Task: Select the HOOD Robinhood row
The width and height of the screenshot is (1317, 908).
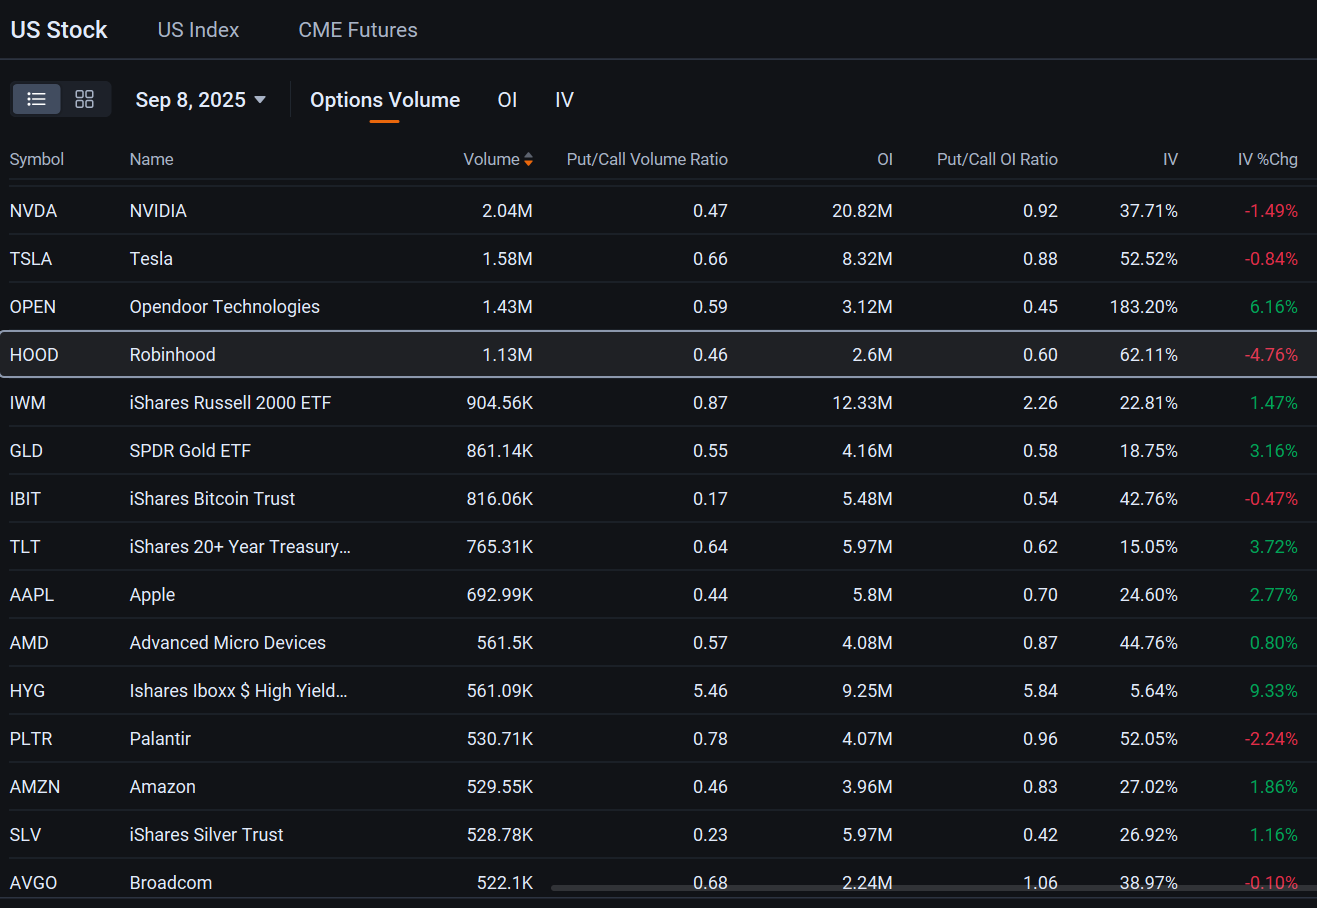Action: click(x=658, y=355)
